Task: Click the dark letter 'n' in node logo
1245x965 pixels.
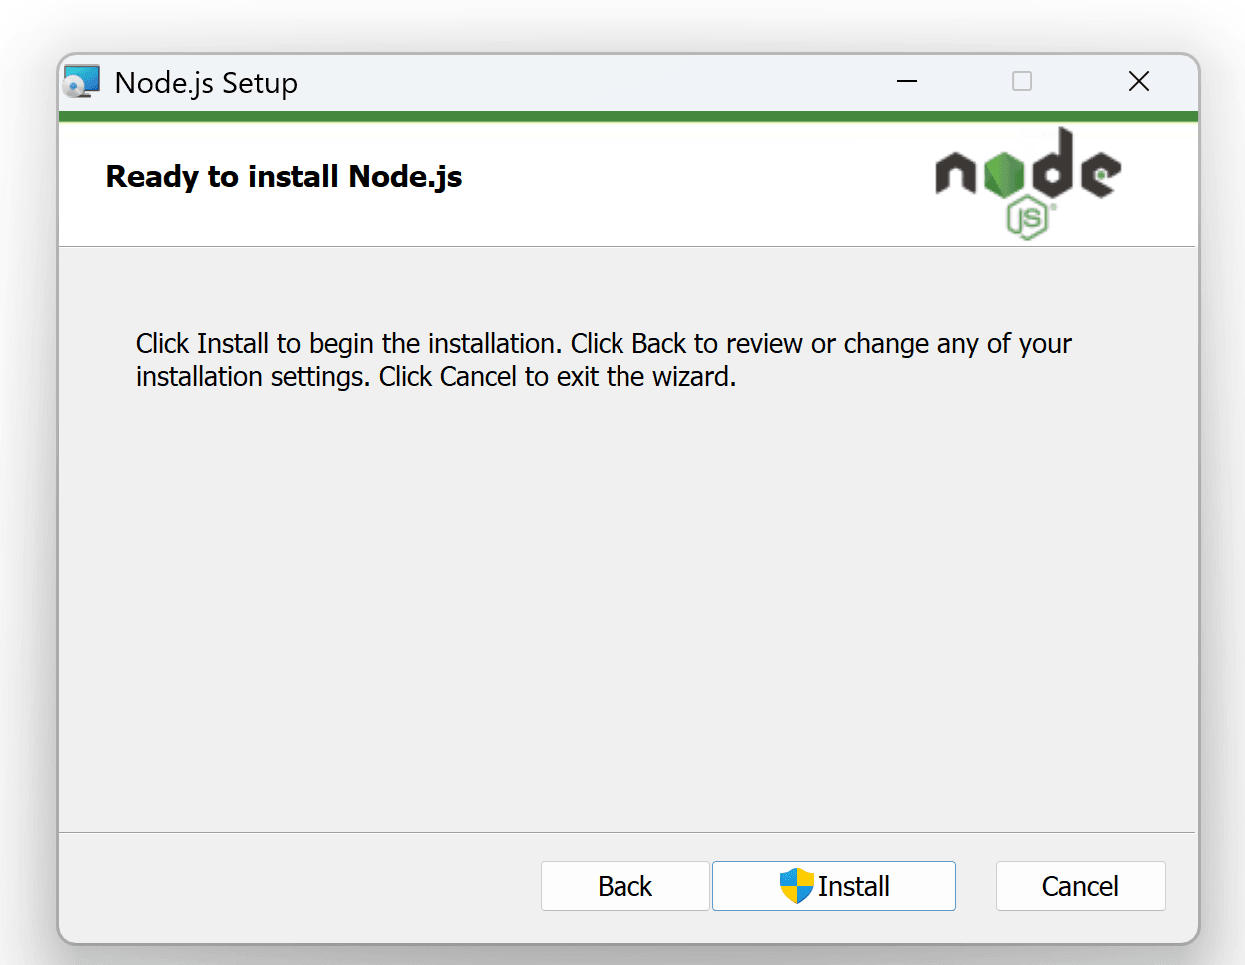Action: (x=955, y=174)
